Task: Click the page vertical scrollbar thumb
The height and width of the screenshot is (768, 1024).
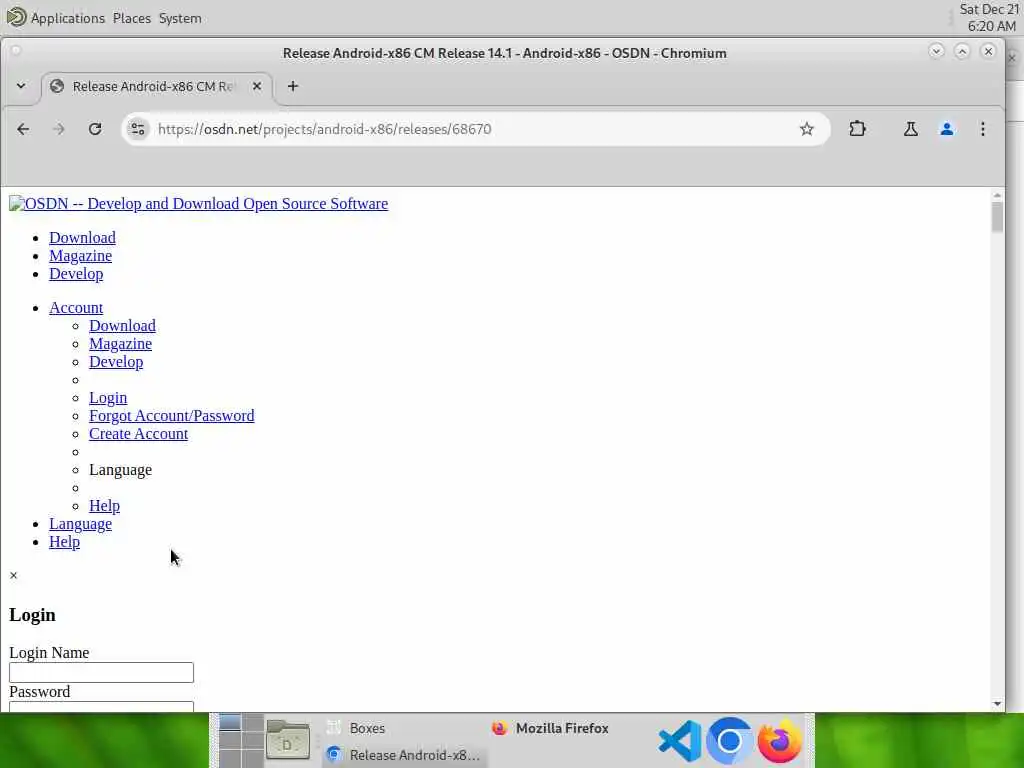Action: 997,217
